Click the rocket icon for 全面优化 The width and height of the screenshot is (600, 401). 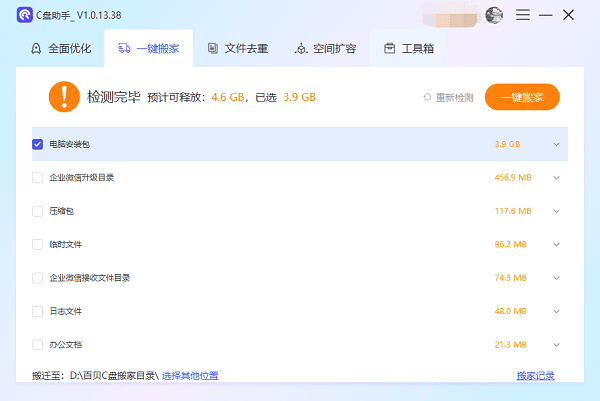click(36, 48)
